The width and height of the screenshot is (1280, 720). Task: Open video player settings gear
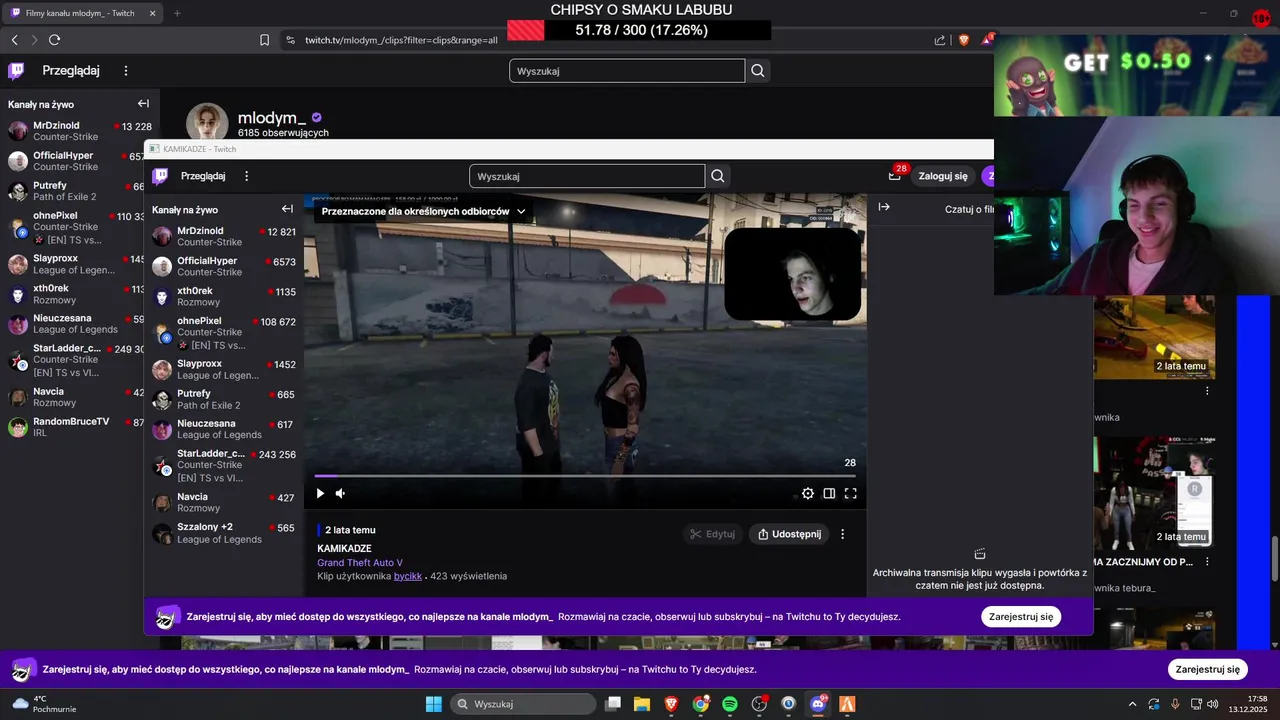[x=808, y=493]
